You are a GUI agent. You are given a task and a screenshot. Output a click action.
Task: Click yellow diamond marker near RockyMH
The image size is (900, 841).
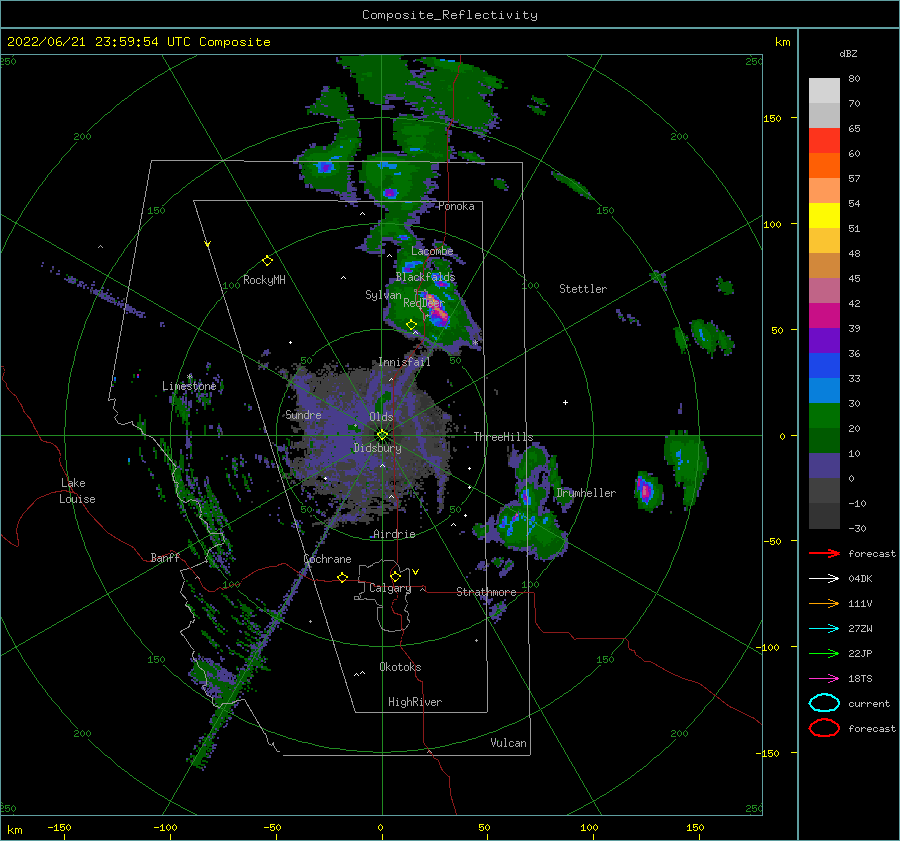pyautogui.click(x=267, y=261)
